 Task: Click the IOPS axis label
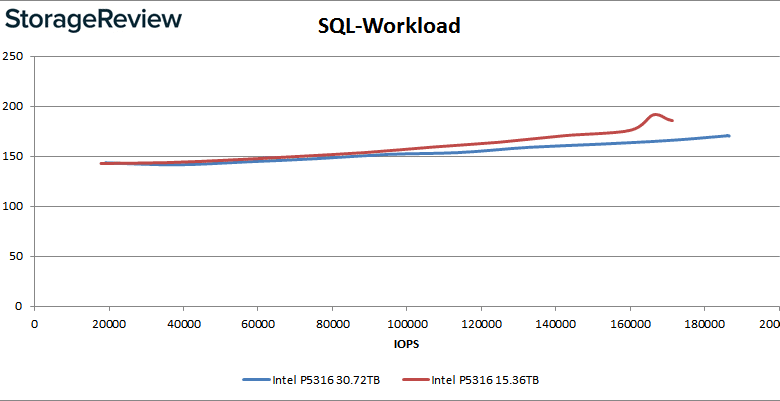tap(406, 344)
